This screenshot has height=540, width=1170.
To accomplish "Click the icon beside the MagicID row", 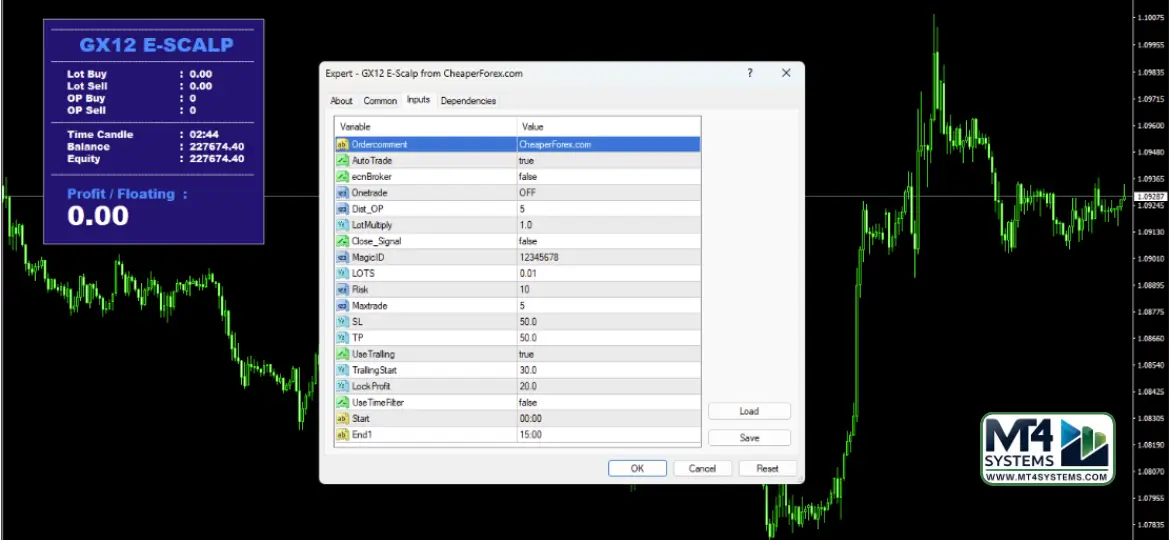I will (x=342, y=257).
